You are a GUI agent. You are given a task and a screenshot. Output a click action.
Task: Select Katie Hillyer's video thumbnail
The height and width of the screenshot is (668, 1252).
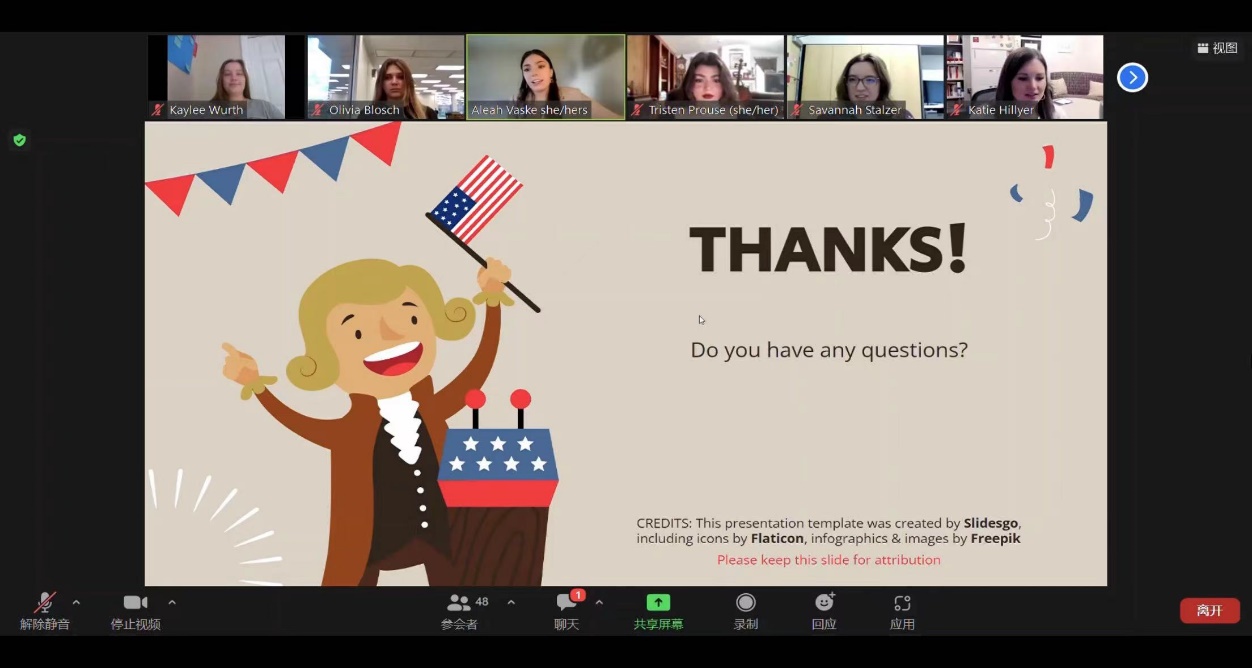(x=1025, y=77)
